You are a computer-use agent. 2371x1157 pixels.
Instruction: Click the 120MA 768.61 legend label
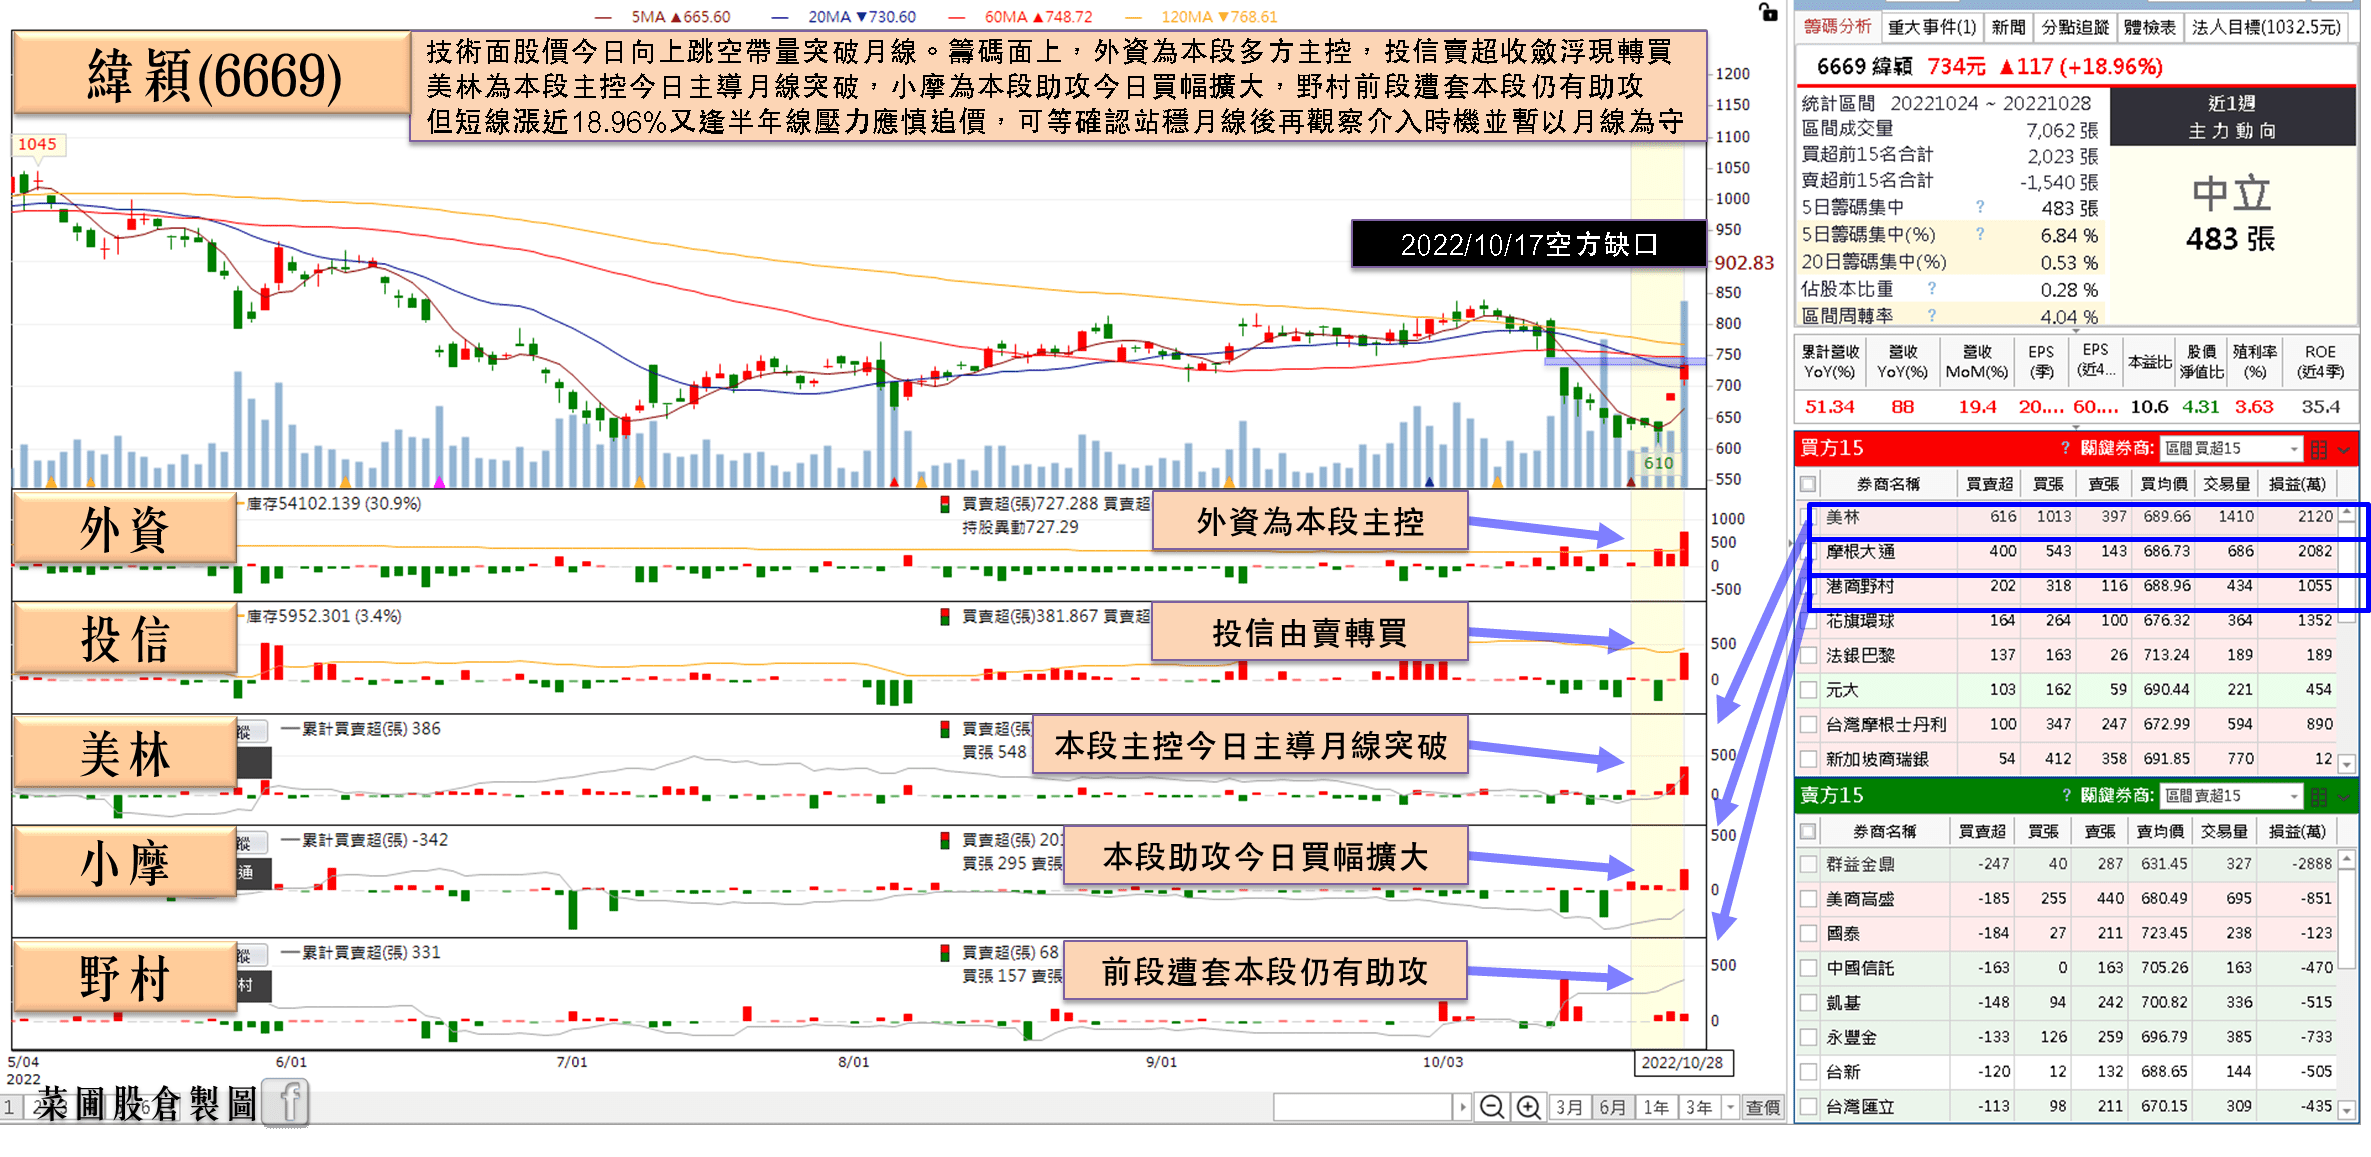[x=1219, y=17]
